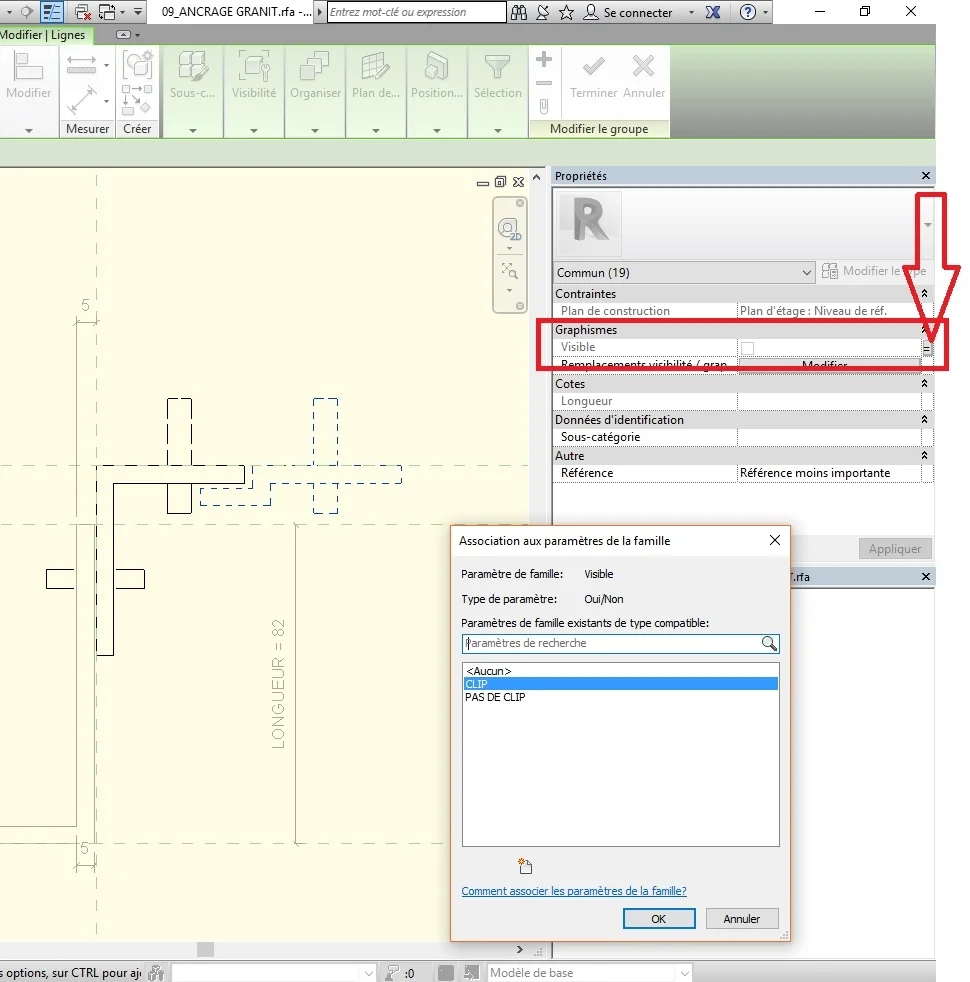
Task: Select <Aucun> in the parameter list
Action: pos(620,671)
